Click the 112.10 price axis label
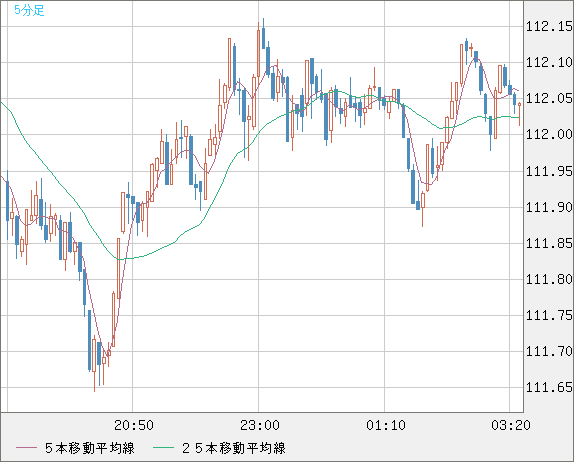Image resolution: width=574 pixels, height=462 pixels. coord(549,63)
